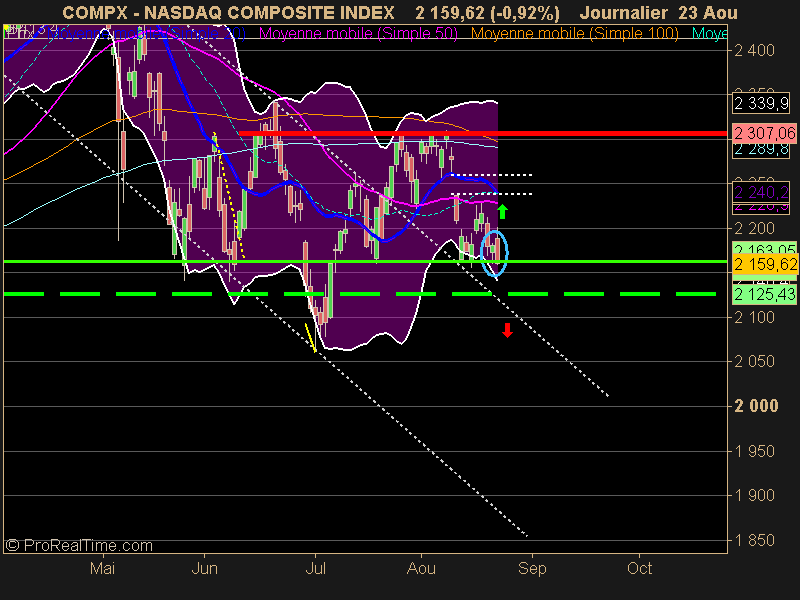Viewport: 800px width, 600px height.
Task: Click the cyan 2 289,8 price tag
Action: (x=761, y=150)
